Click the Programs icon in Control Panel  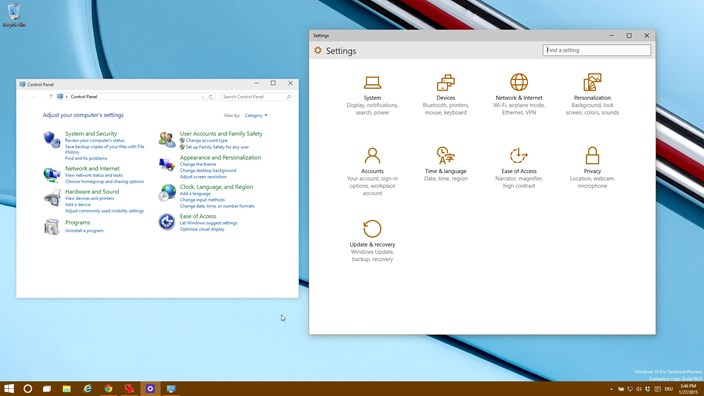coord(52,227)
